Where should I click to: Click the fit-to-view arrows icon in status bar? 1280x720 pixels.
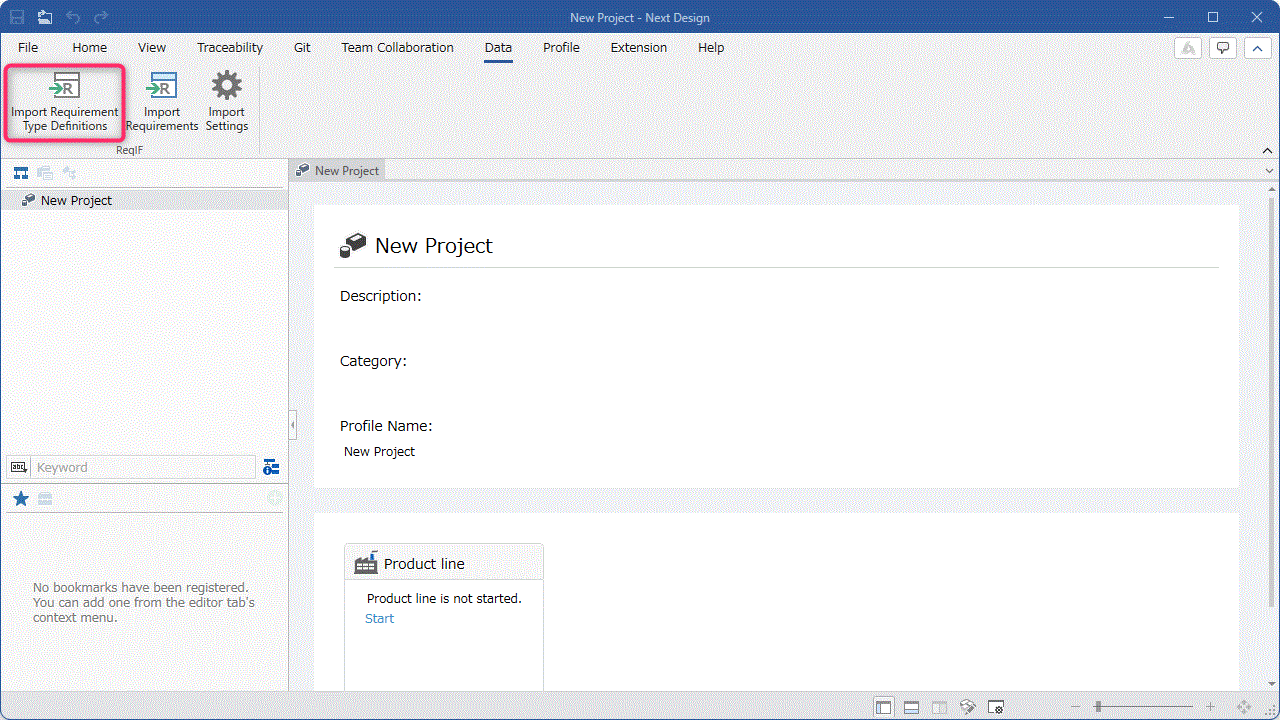tap(1245, 707)
